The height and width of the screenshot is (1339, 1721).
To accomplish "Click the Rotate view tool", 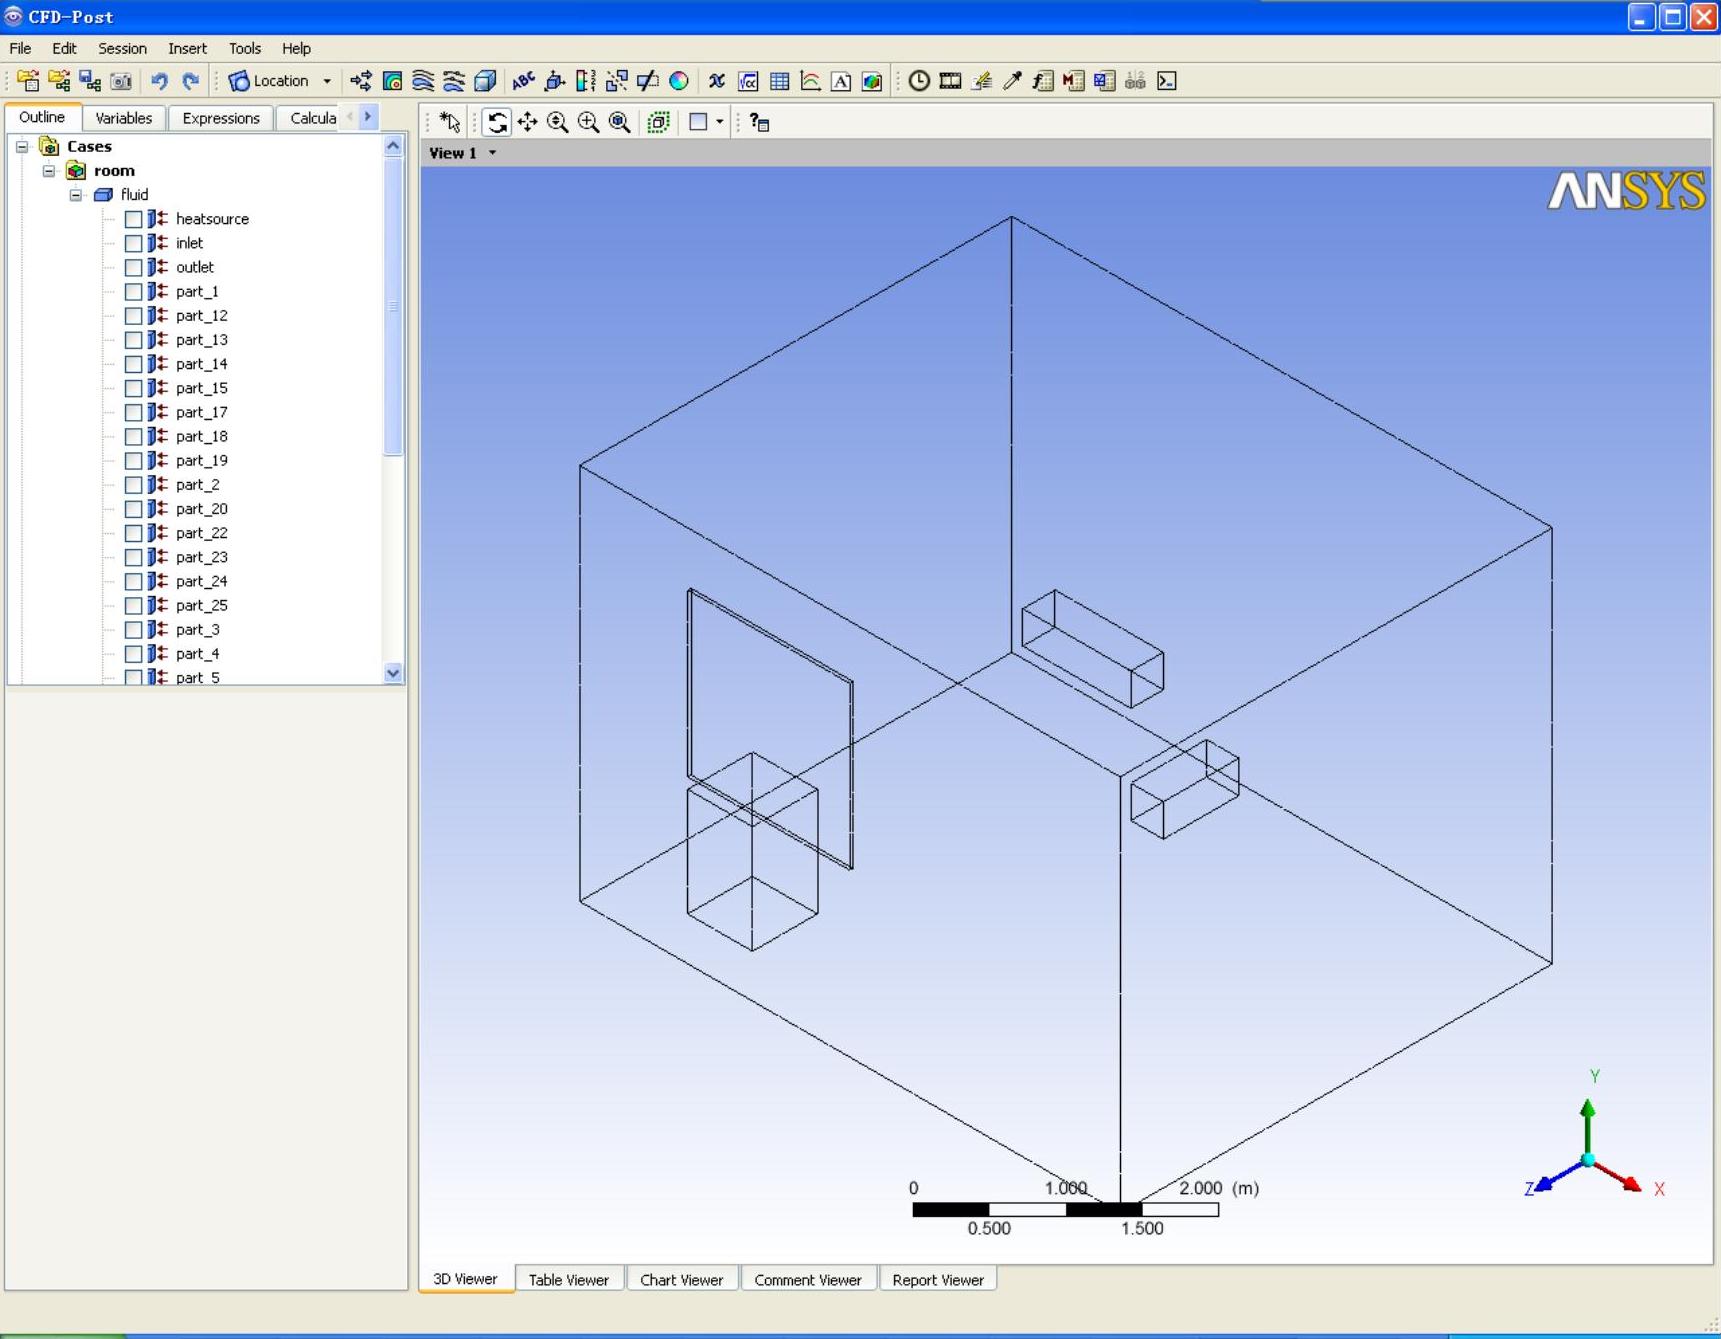I will pyautogui.click(x=496, y=122).
